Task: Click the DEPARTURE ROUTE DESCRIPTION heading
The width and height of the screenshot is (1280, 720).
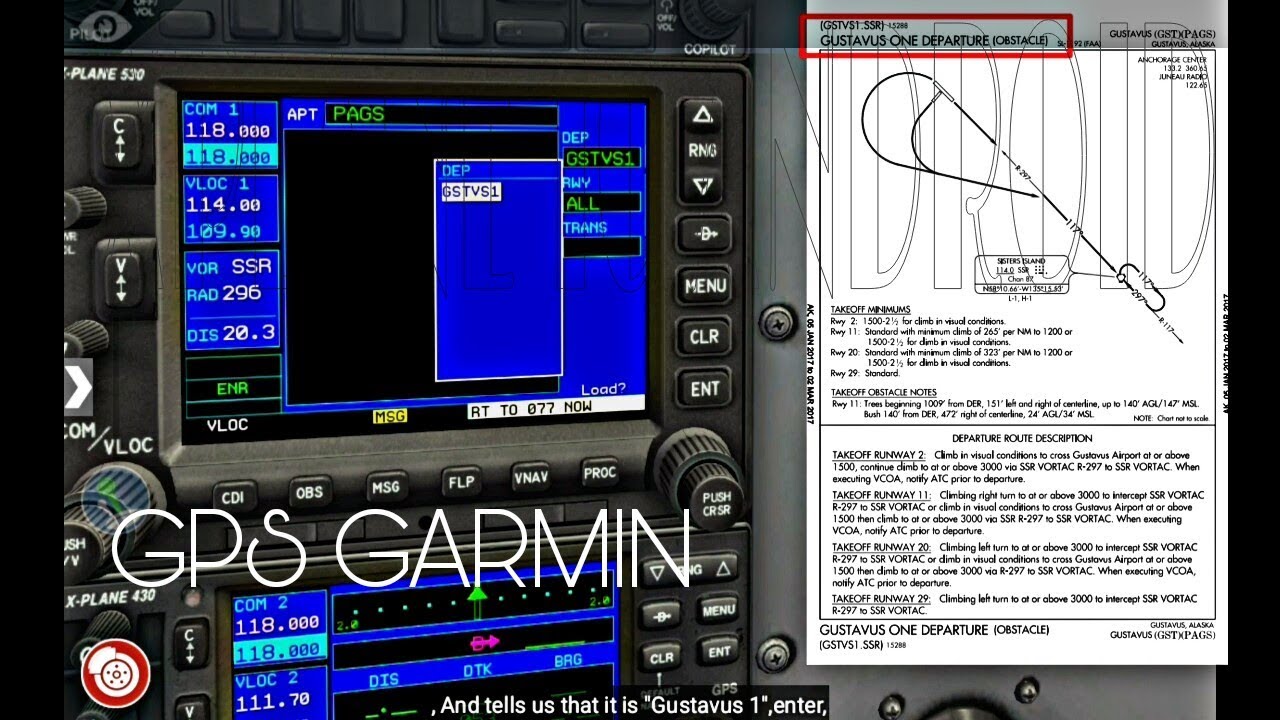Action: click(x=1022, y=438)
